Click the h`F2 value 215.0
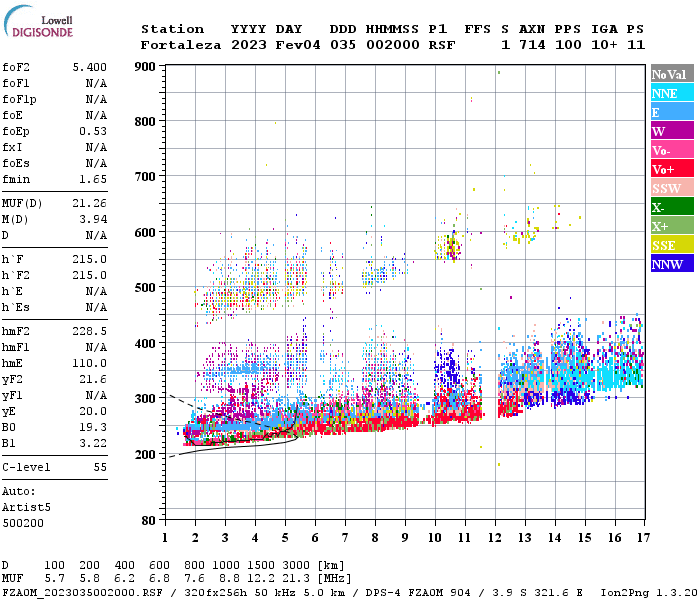 90,275
